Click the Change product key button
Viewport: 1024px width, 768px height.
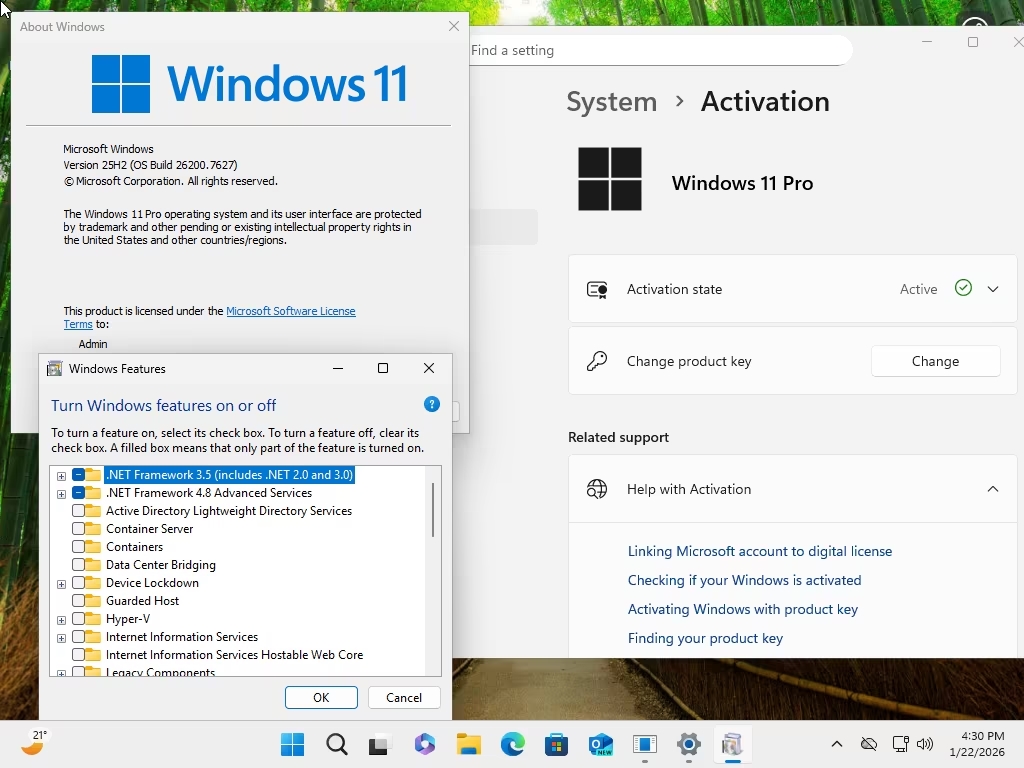point(935,361)
